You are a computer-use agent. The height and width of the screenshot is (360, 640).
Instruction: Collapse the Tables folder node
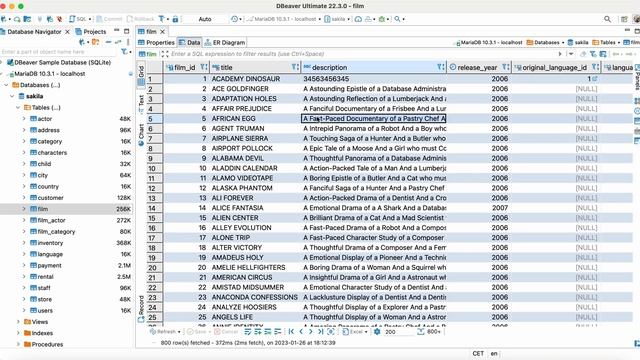click(18, 108)
